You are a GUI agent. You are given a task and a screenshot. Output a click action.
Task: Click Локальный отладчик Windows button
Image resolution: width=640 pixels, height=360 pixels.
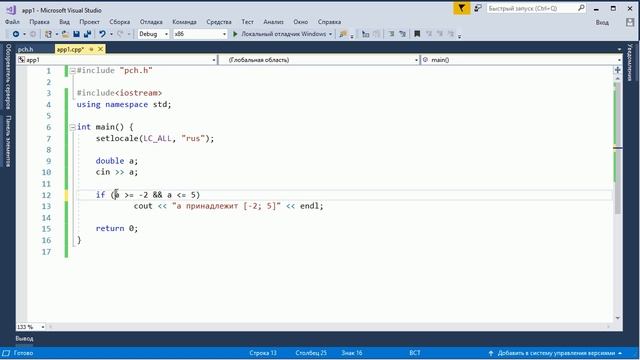click(283, 34)
